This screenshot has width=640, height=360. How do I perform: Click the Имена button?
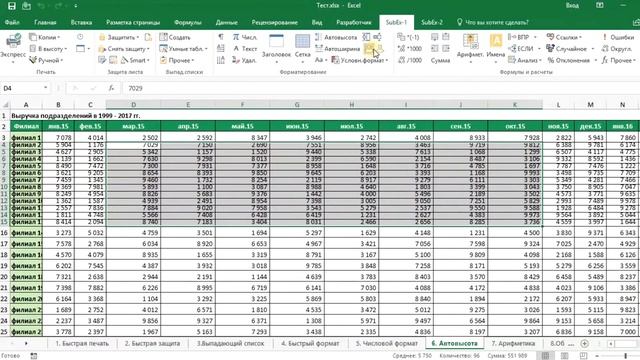click(x=496, y=49)
